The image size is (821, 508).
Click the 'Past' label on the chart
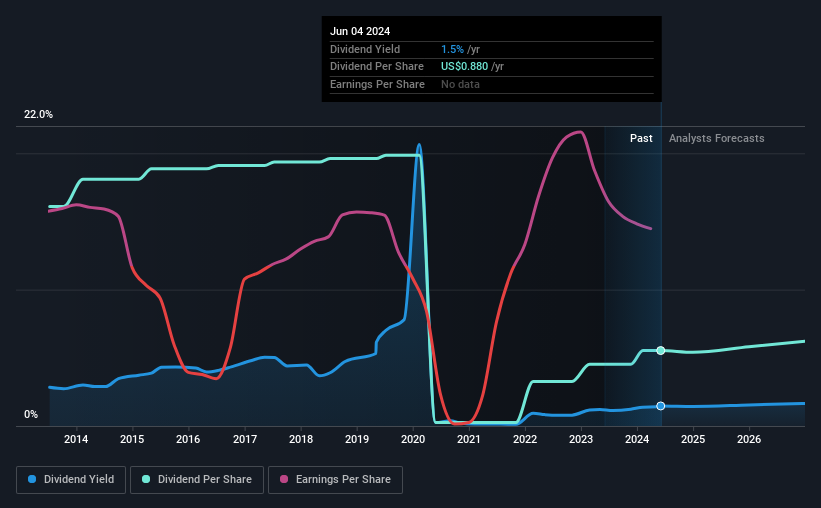(x=641, y=138)
